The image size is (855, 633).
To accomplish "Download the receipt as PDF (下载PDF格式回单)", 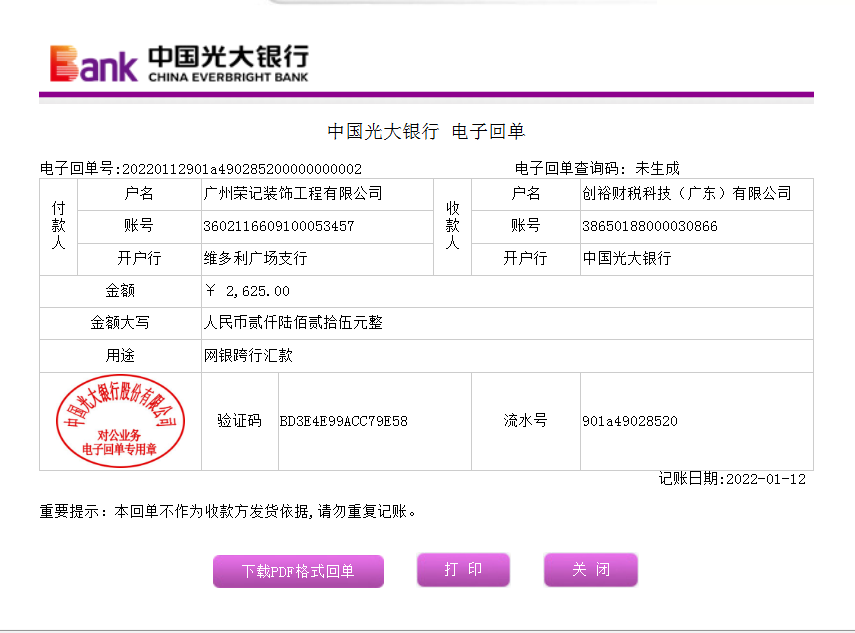I will click(298, 571).
